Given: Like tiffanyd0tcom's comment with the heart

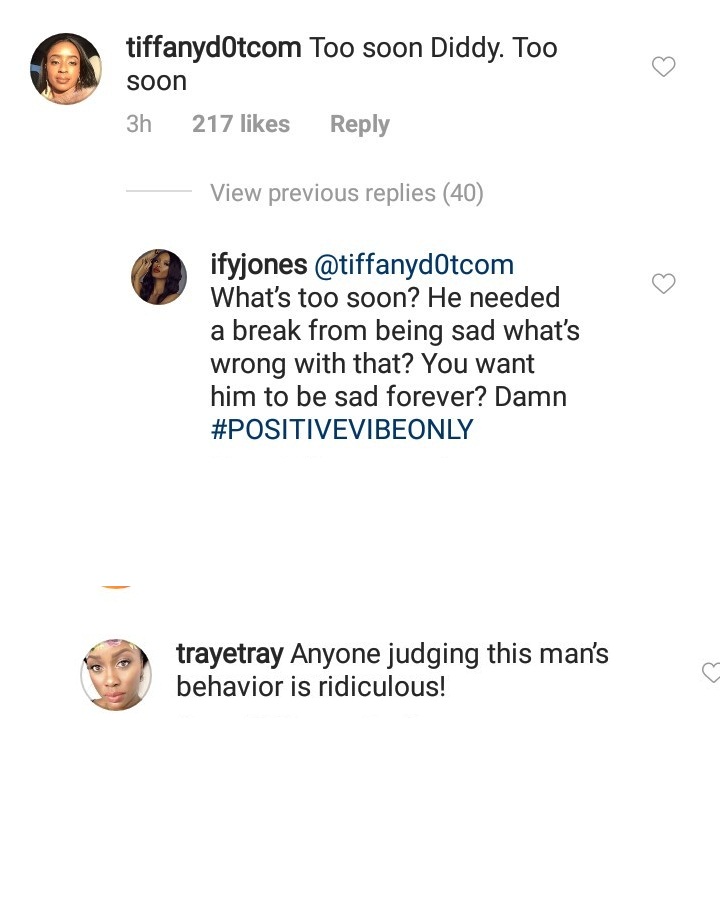Looking at the screenshot, I should [x=663, y=67].
